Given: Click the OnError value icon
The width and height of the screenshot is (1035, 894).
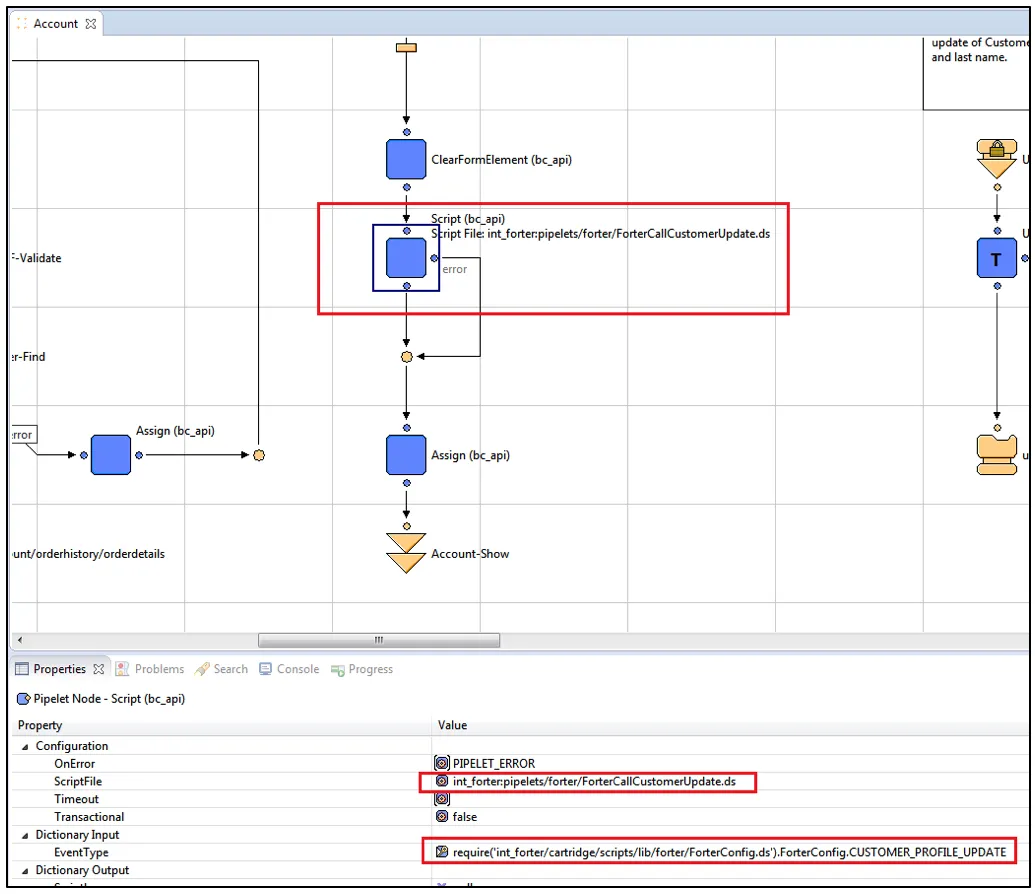Looking at the screenshot, I should 442,763.
